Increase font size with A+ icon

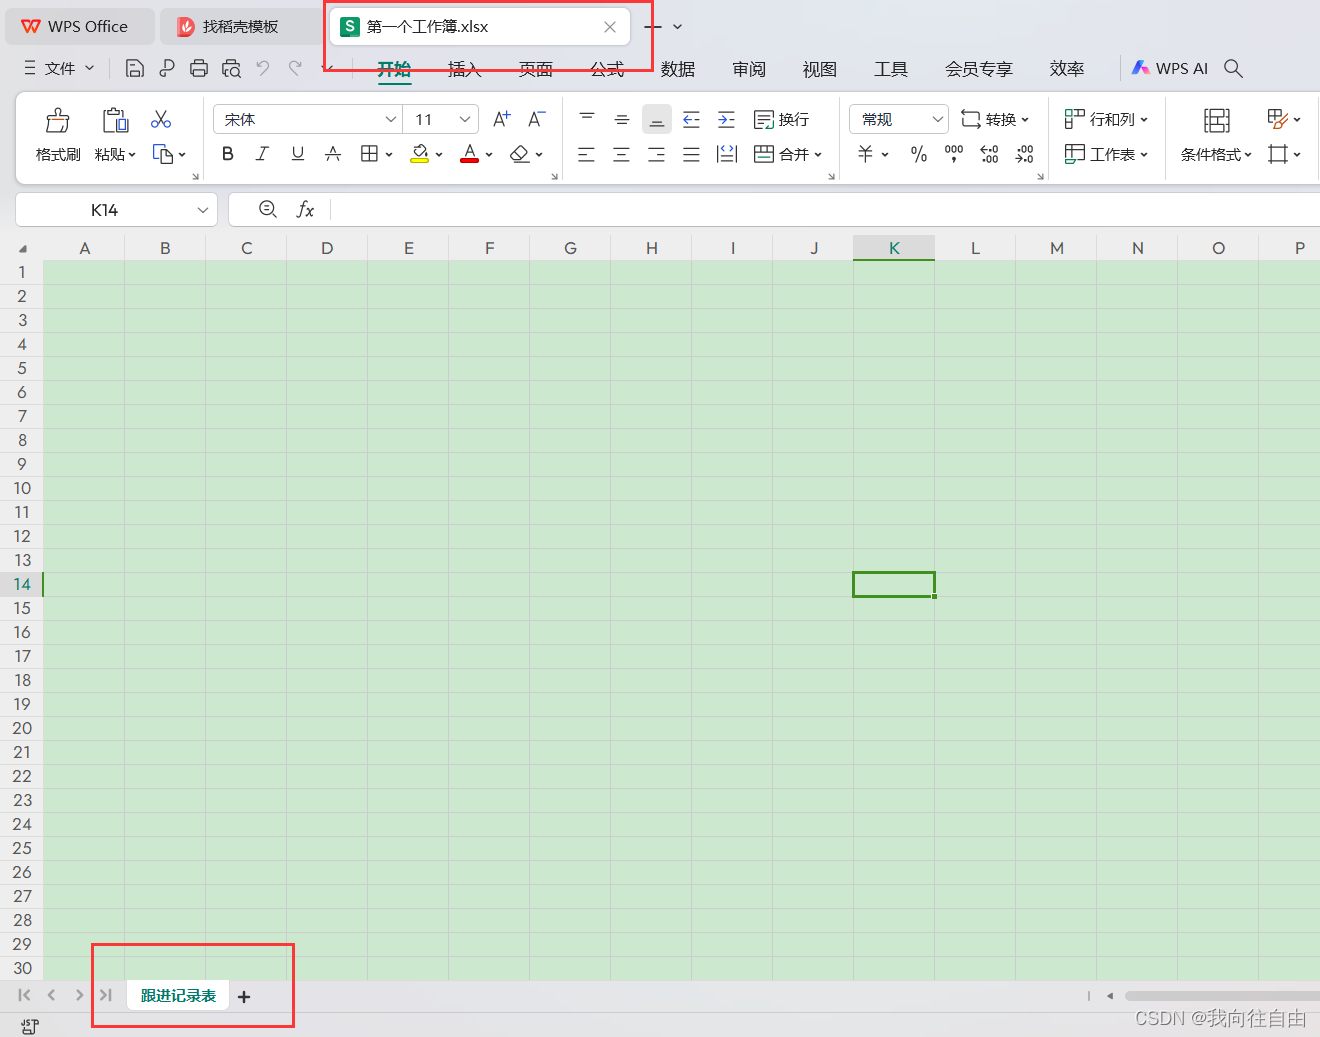502,119
